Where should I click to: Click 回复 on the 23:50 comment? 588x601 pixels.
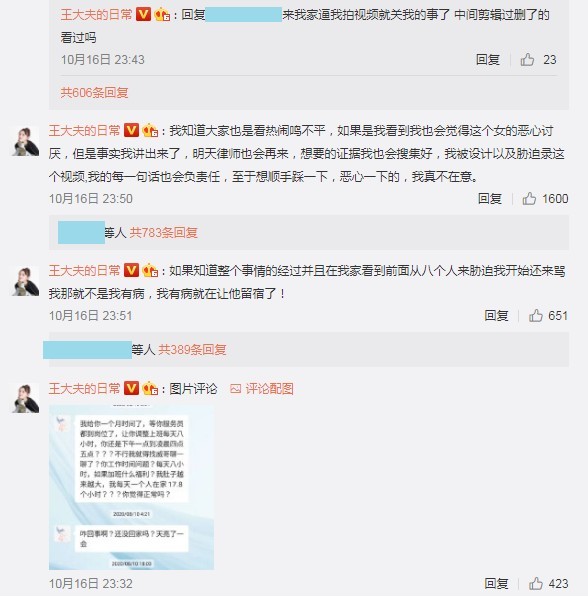489,199
